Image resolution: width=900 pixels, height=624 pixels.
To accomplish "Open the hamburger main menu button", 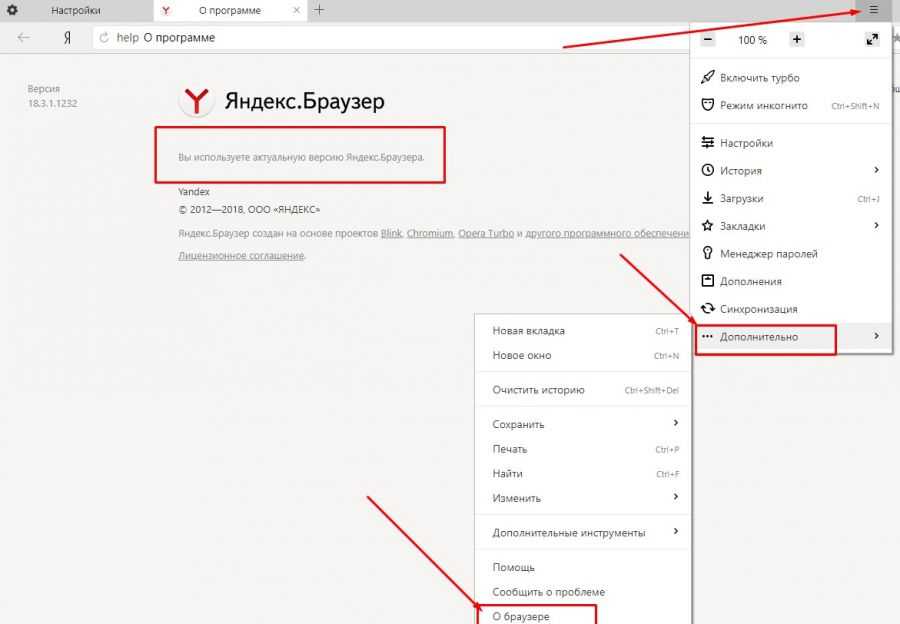I will click(873, 10).
